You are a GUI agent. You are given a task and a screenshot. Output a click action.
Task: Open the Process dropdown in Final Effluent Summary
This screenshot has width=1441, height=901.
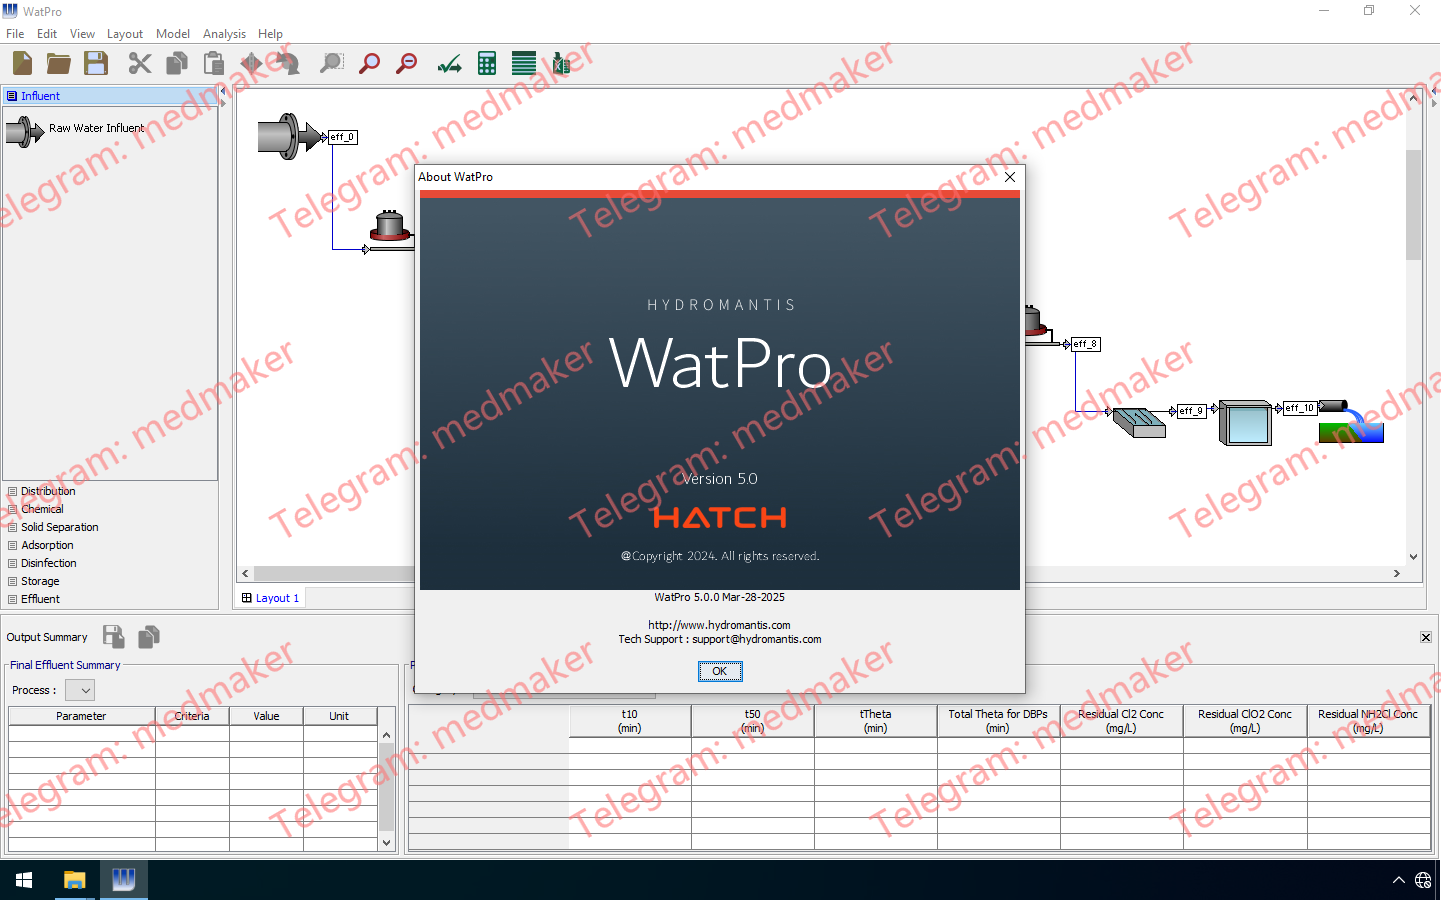(x=79, y=690)
